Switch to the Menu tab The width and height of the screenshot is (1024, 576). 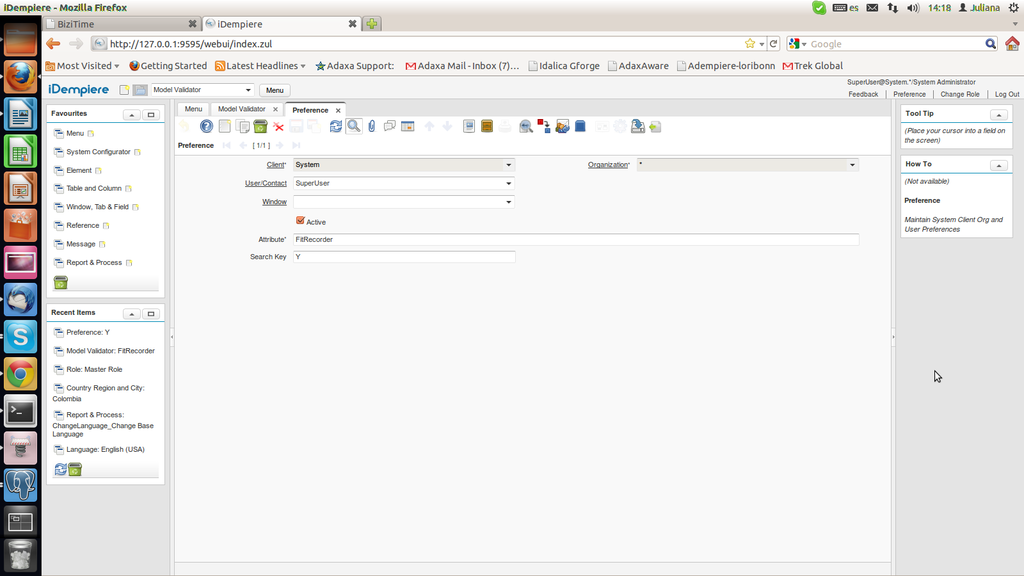[x=193, y=109]
